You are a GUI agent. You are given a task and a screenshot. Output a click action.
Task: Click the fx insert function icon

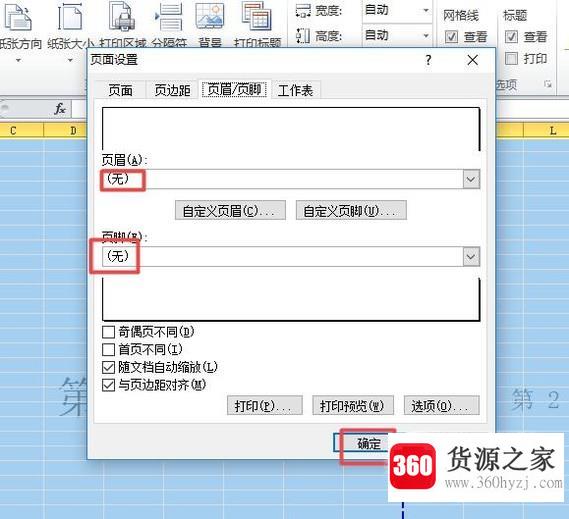coord(60,109)
